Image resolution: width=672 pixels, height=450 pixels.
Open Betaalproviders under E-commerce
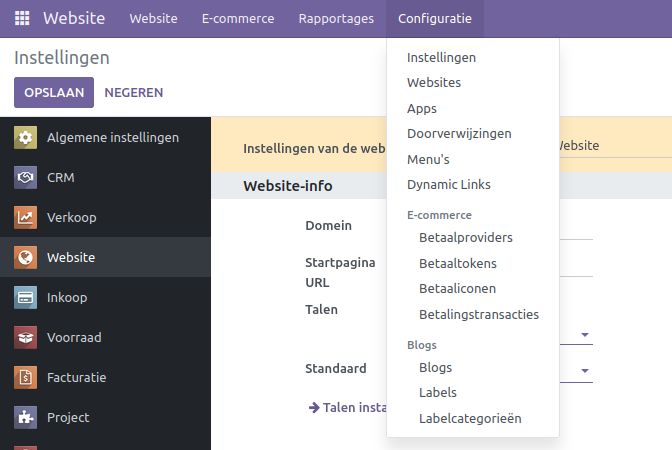coord(466,237)
